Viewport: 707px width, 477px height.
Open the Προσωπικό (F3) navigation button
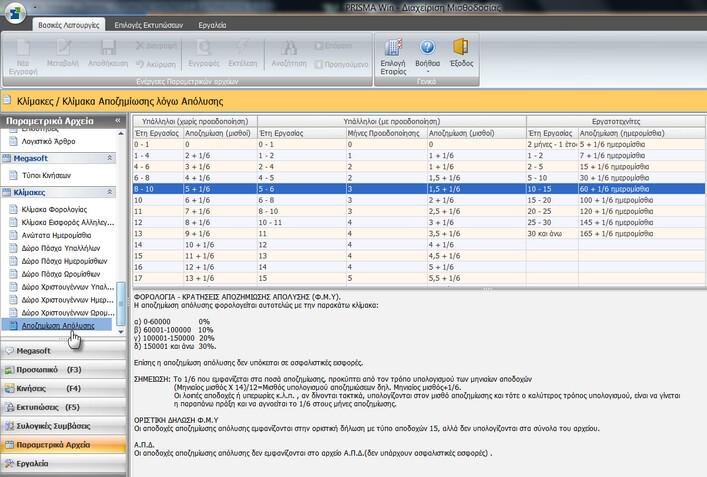pyautogui.click(x=64, y=369)
